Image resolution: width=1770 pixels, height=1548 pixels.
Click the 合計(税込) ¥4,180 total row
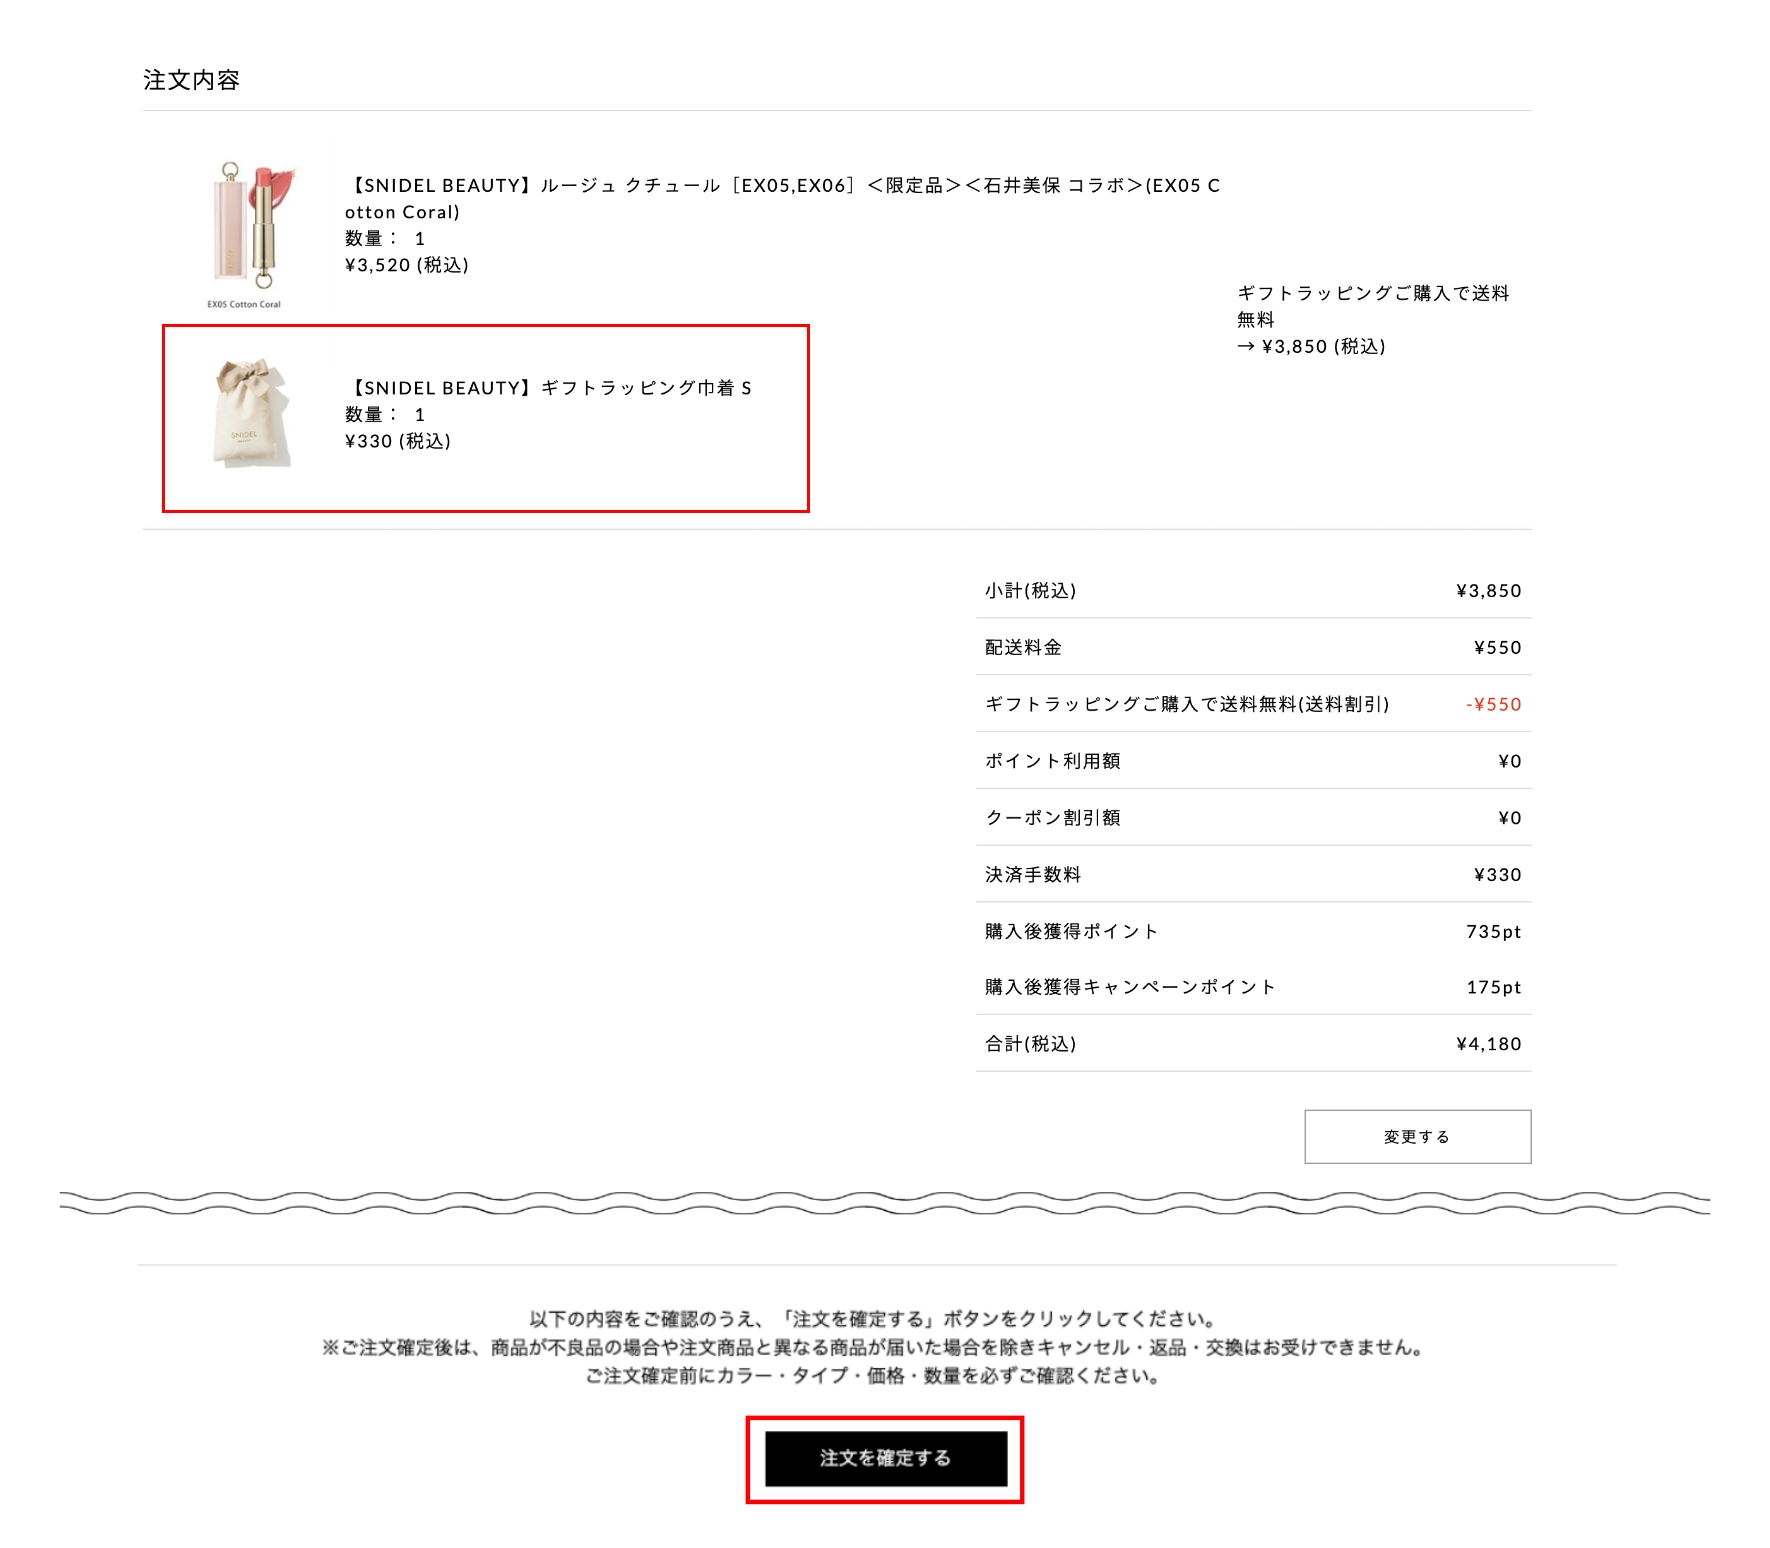[1253, 1044]
